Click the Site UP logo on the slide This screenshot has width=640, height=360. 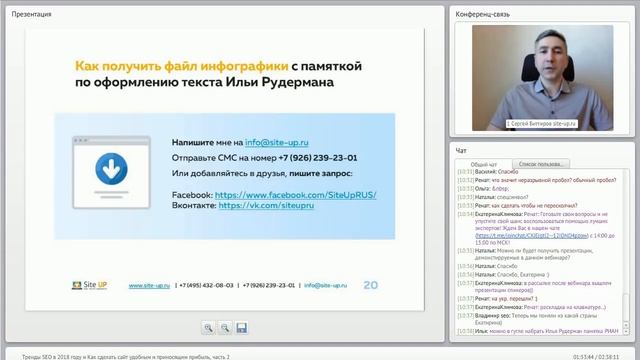(89, 285)
